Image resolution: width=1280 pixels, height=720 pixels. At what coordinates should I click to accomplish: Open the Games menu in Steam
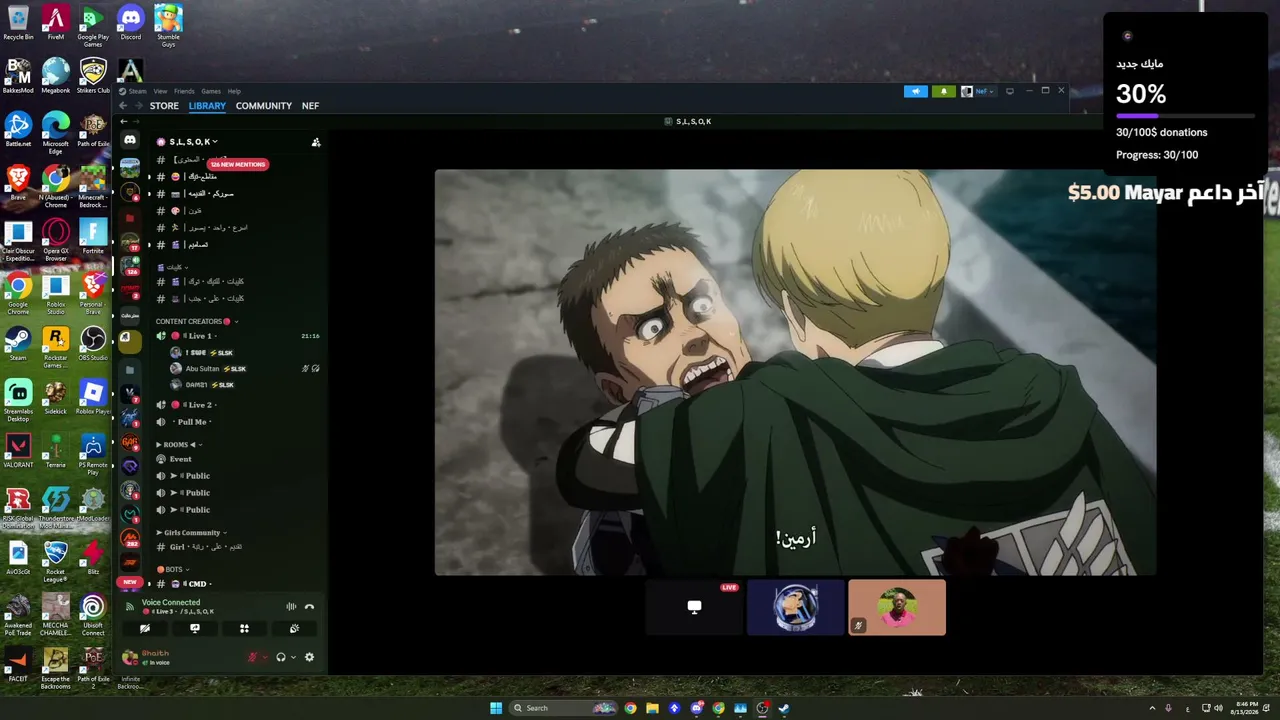click(211, 91)
